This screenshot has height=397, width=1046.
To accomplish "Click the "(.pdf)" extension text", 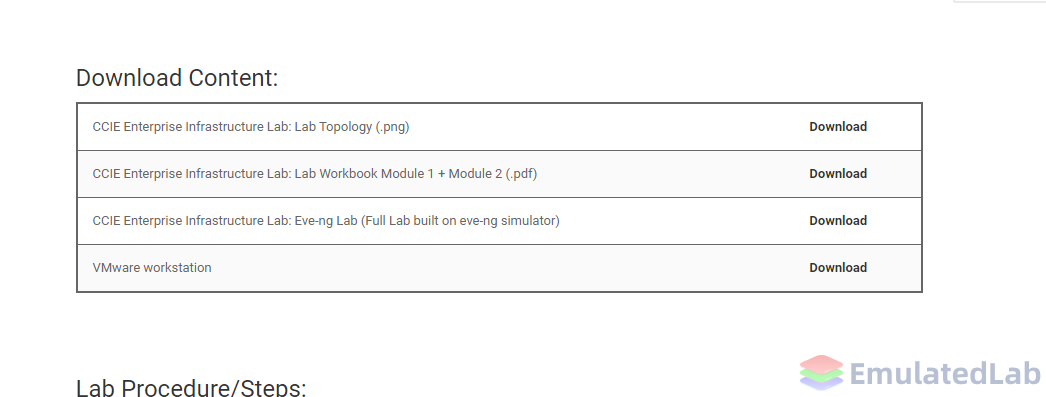I will [x=521, y=173].
